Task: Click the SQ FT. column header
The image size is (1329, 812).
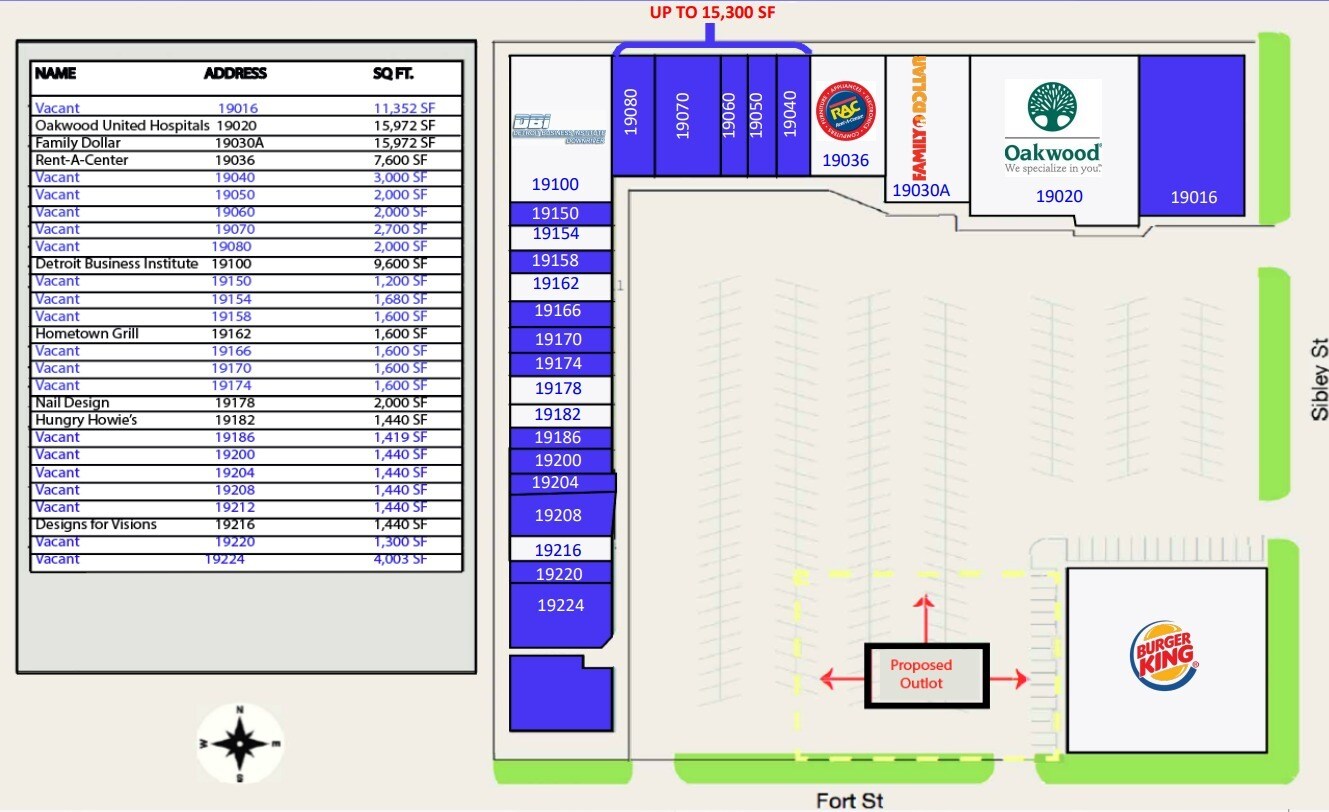Action: pos(393,73)
